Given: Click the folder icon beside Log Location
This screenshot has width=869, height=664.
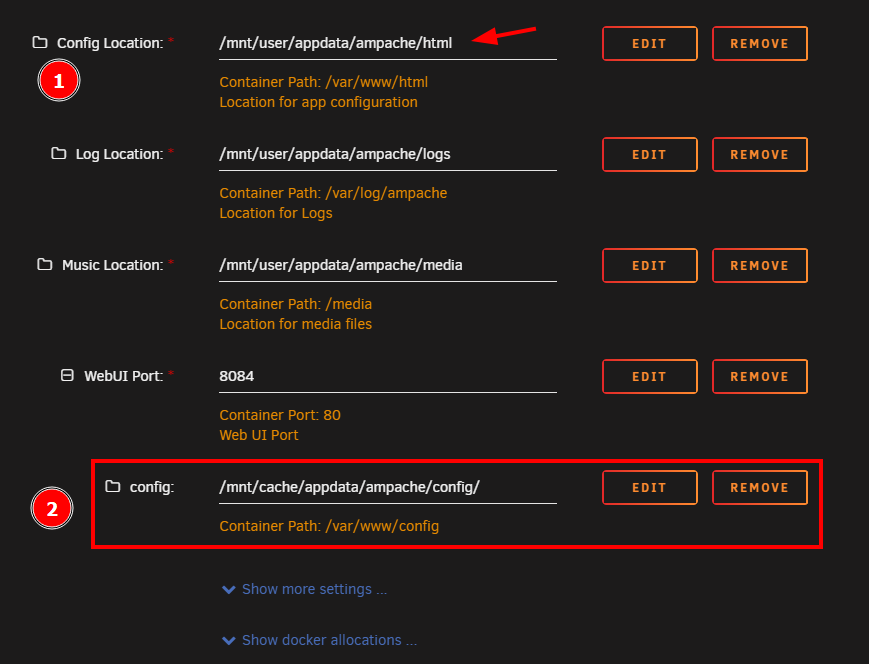Looking at the screenshot, I should point(59,153).
